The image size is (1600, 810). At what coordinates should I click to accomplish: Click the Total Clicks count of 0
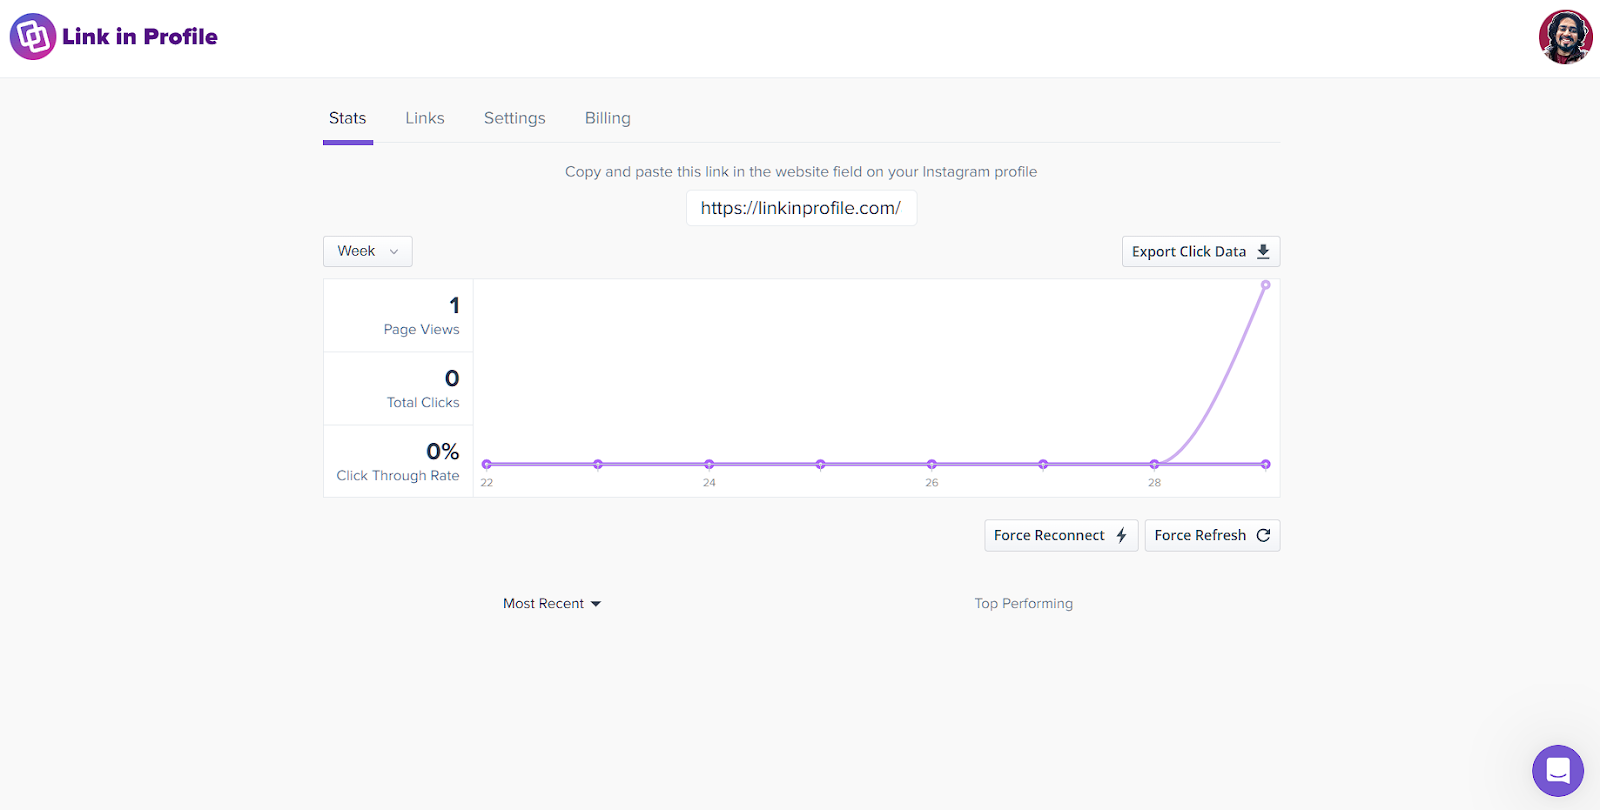pyautogui.click(x=452, y=379)
